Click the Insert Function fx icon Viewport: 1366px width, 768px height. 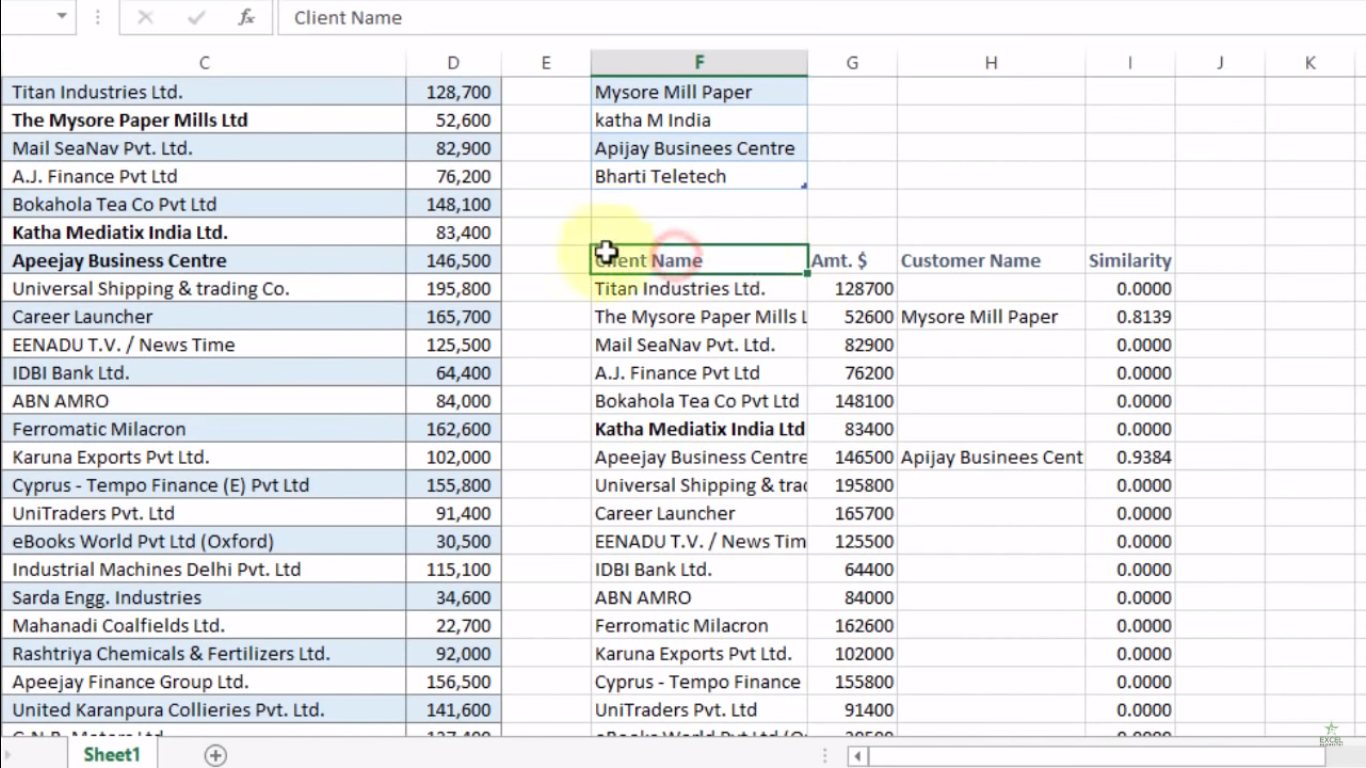[246, 18]
